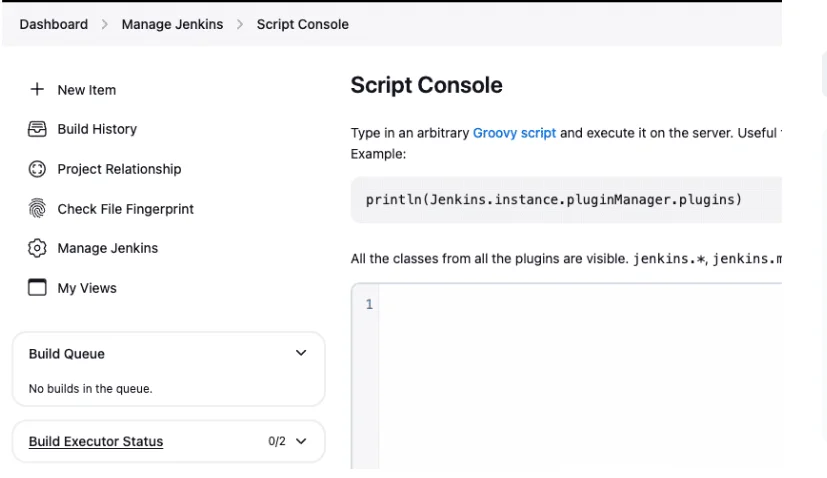827x478 pixels.
Task: Click the Build History tray icon
Action: click(37, 129)
